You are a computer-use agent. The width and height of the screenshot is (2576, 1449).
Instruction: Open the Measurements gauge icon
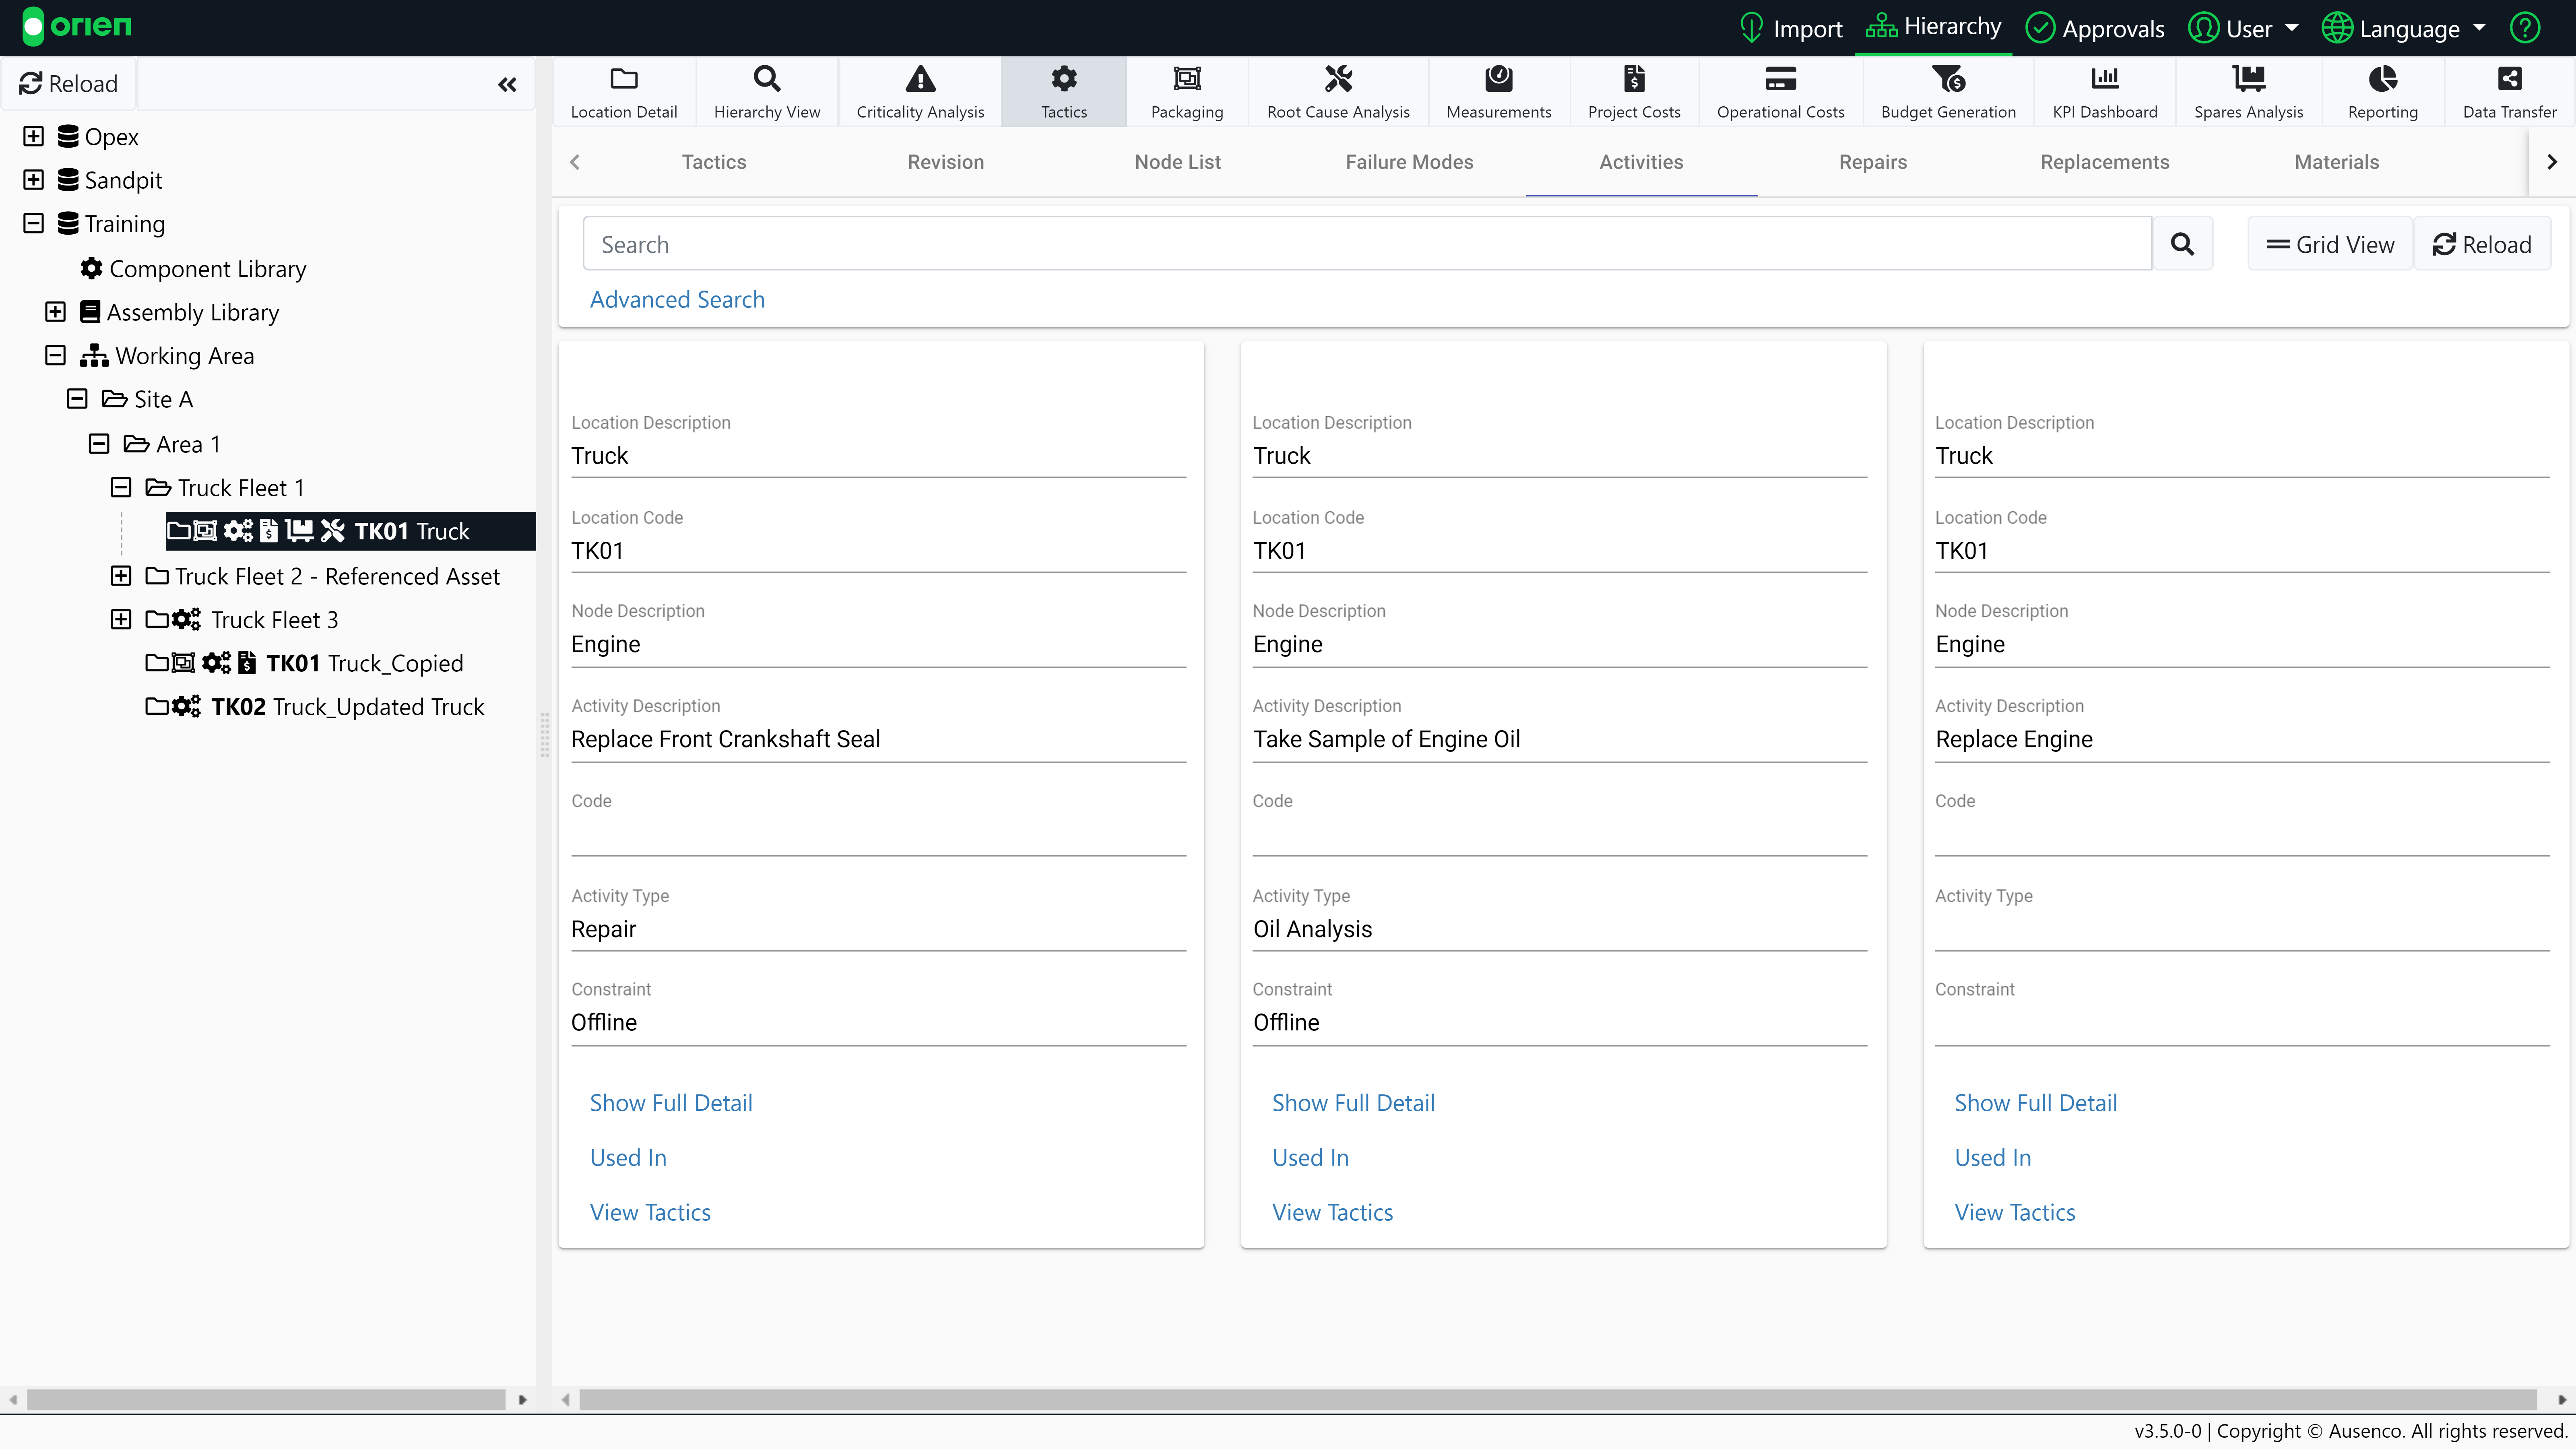[x=1498, y=79]
